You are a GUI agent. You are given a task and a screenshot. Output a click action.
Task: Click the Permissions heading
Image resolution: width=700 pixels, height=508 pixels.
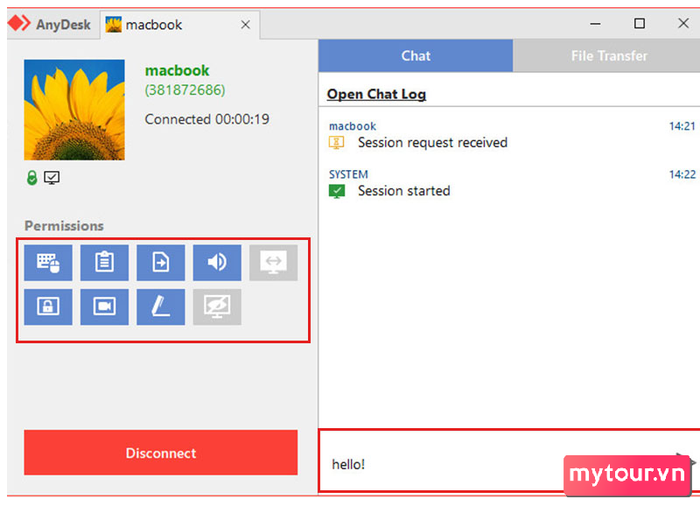click(64, 226)
